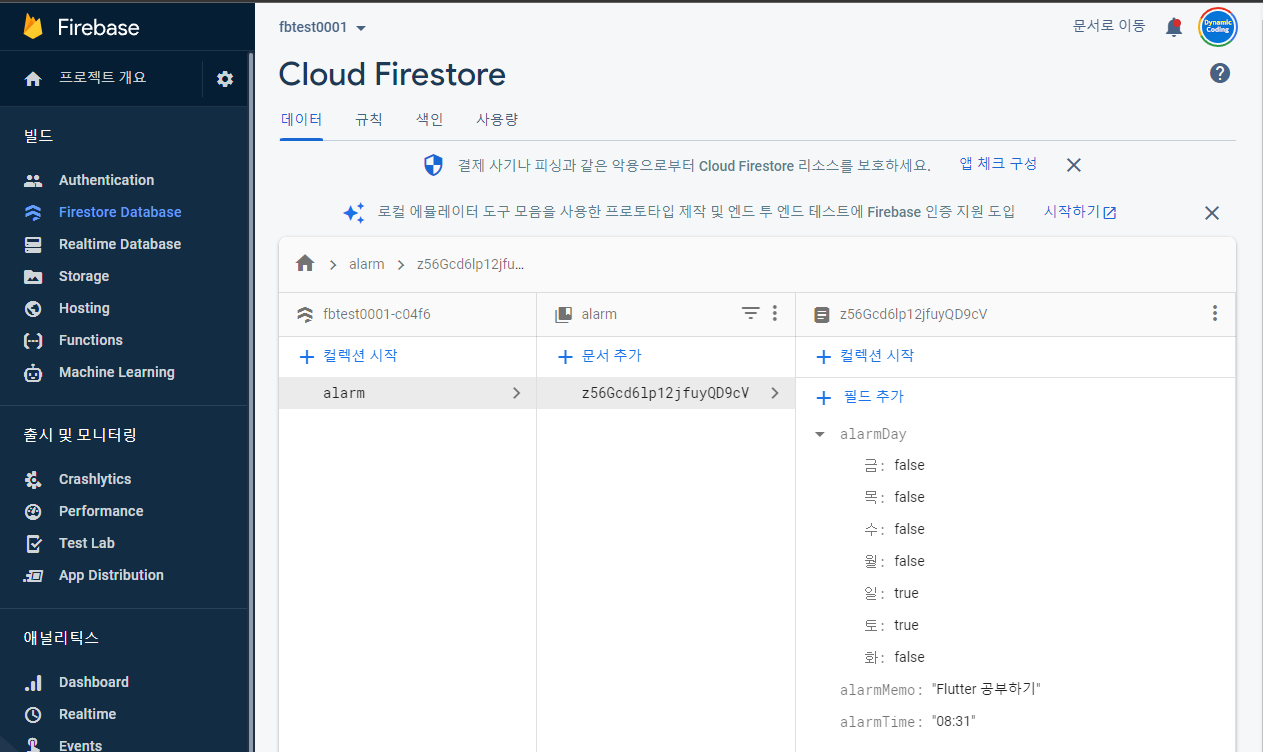Click the Performance gauge icon
The image size is (1263, 752).
point(33,511)
